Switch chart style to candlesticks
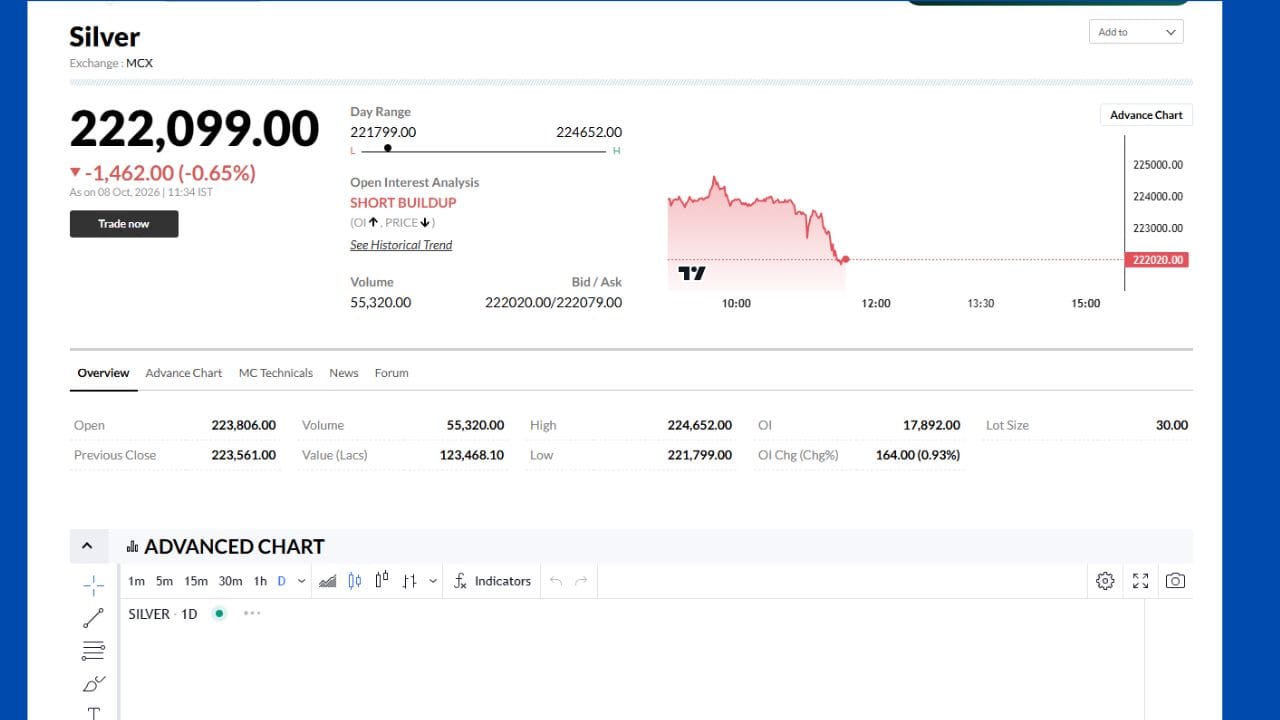This screenshot has width=1280, height=720. coord(354,581)
